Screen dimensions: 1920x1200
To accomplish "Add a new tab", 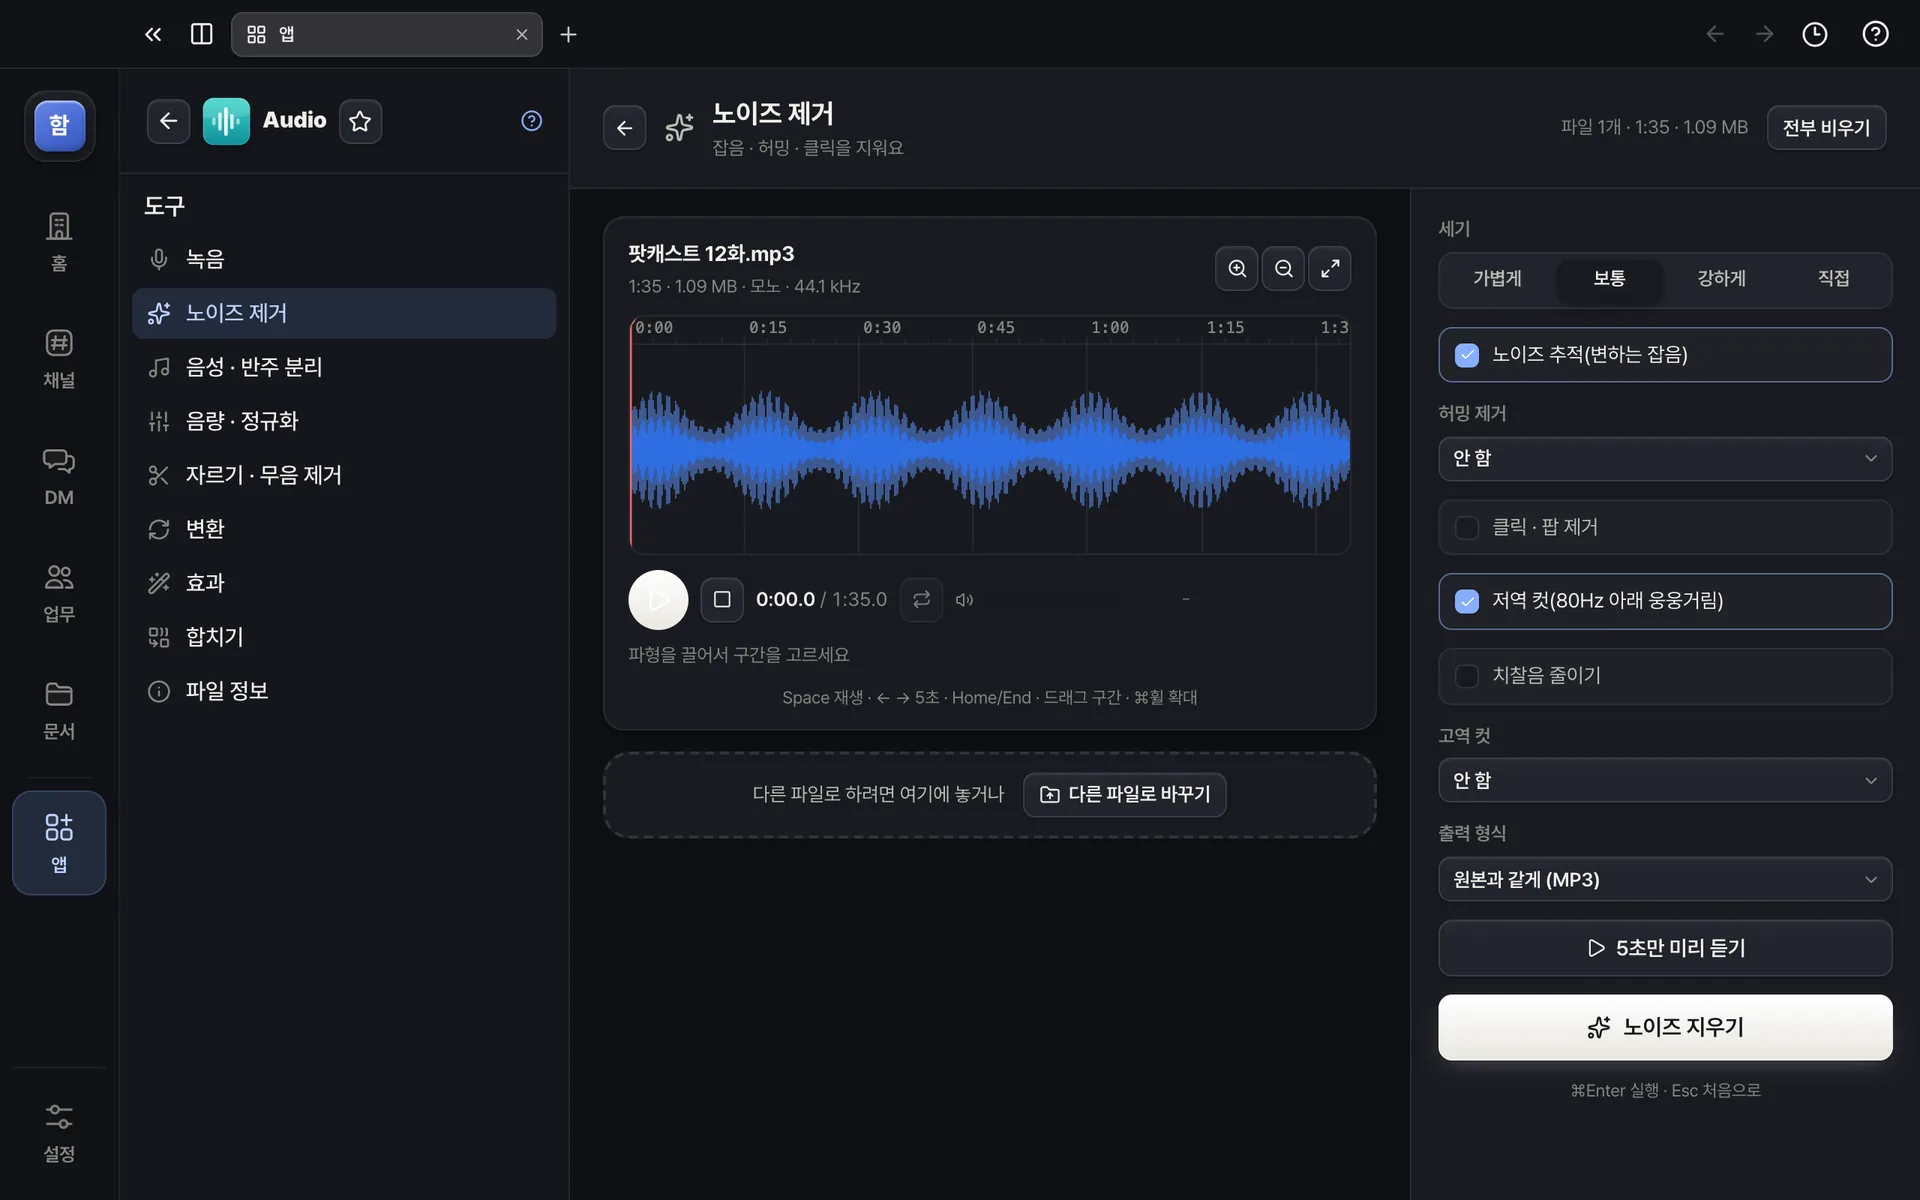I will tap(568, 34).
